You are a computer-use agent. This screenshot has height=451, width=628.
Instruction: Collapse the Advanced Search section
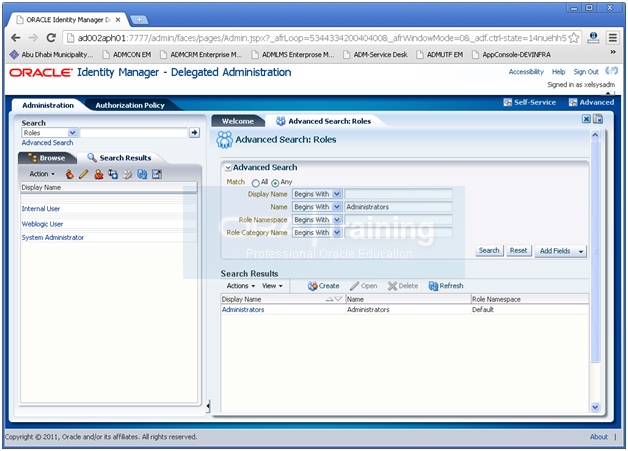[228, 167]
